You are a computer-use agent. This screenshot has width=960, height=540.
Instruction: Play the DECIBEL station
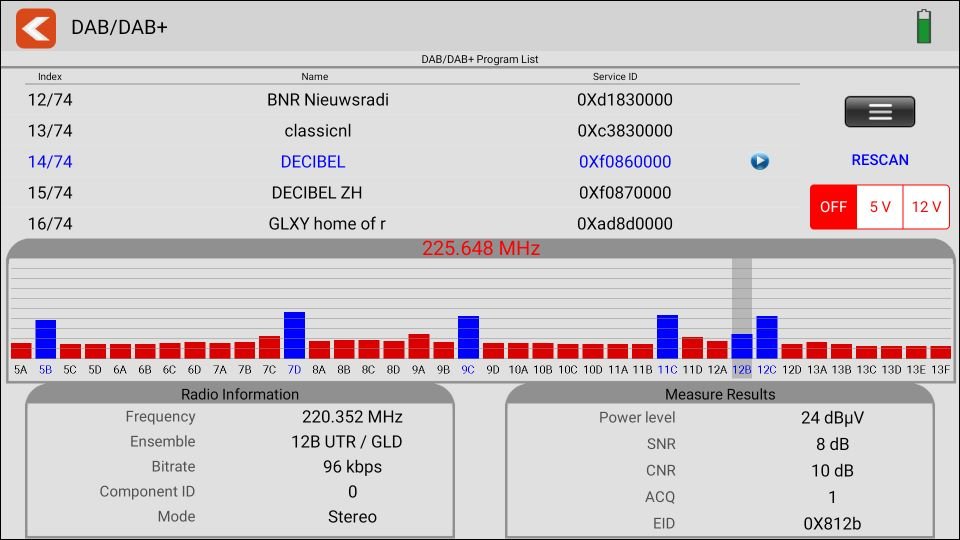point(760,162)
